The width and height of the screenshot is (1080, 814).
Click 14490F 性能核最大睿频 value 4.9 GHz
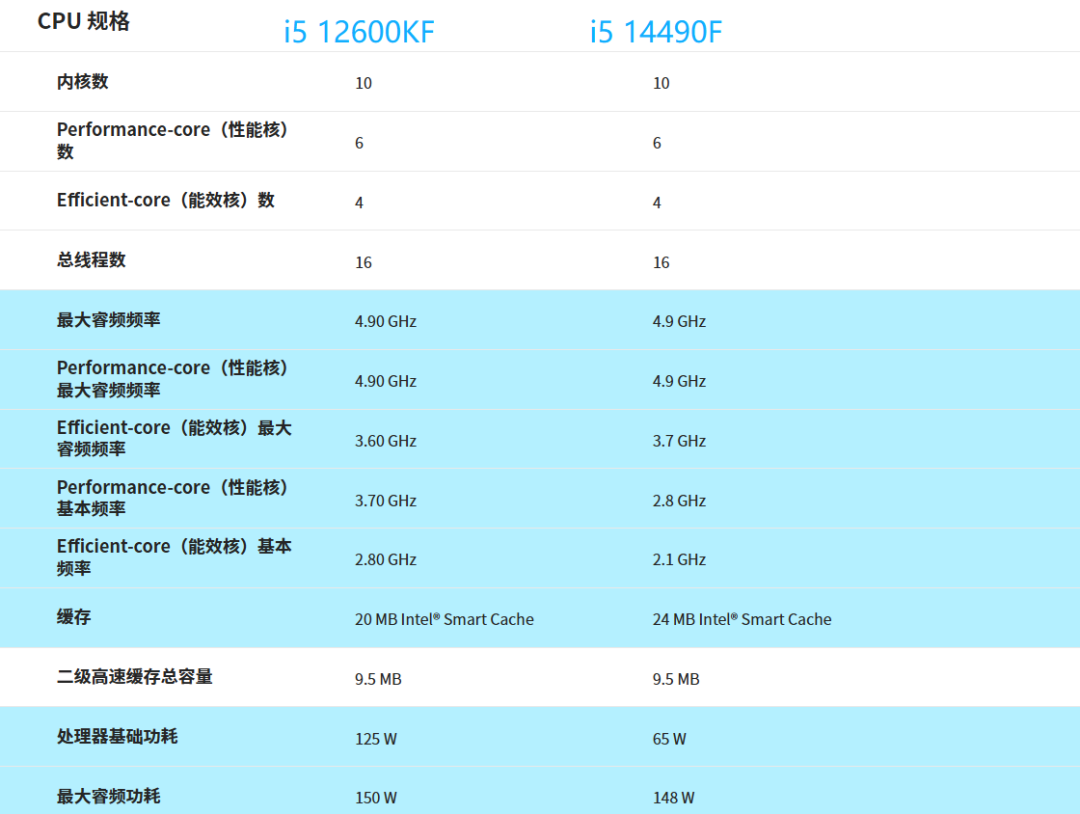(x=679, y=382)
